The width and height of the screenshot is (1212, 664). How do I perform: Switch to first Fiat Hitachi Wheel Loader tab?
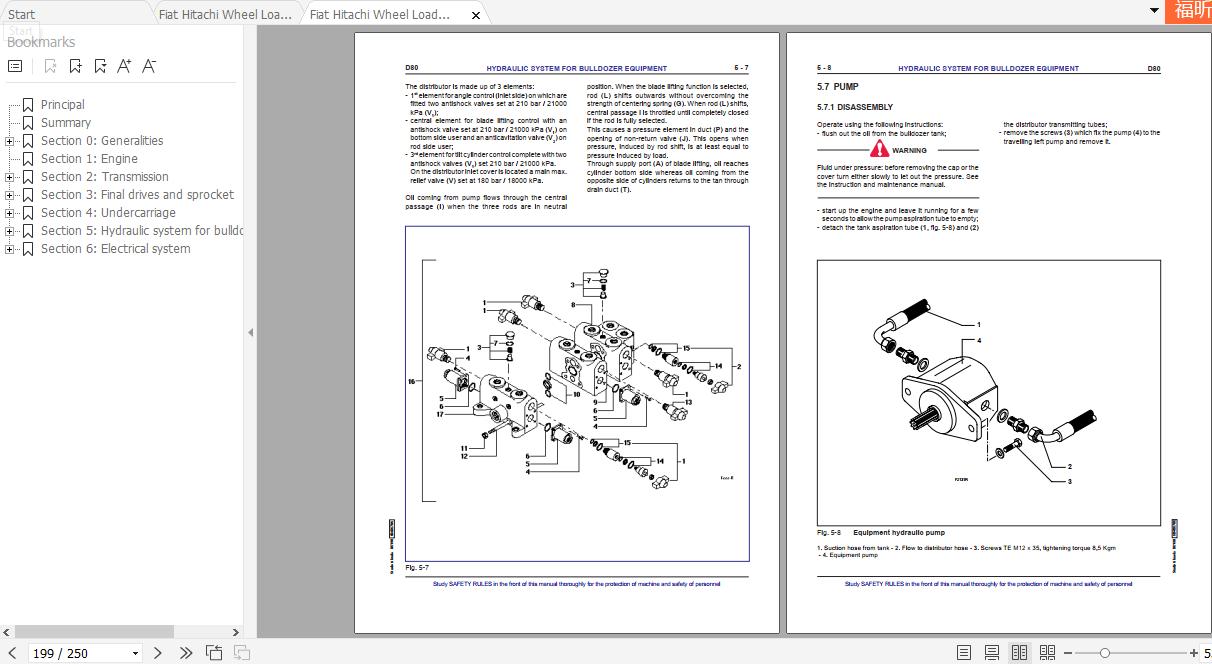(x=225, y=14)
